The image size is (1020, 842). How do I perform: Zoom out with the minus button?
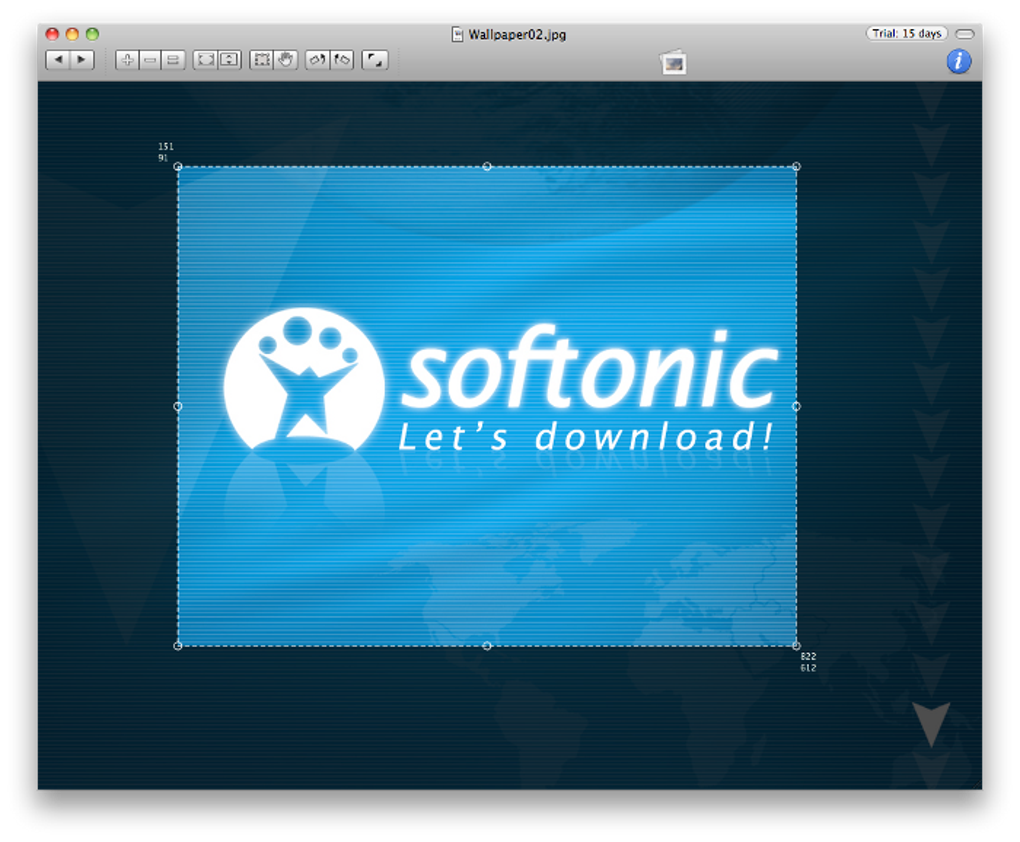click(x=150, y=60)
